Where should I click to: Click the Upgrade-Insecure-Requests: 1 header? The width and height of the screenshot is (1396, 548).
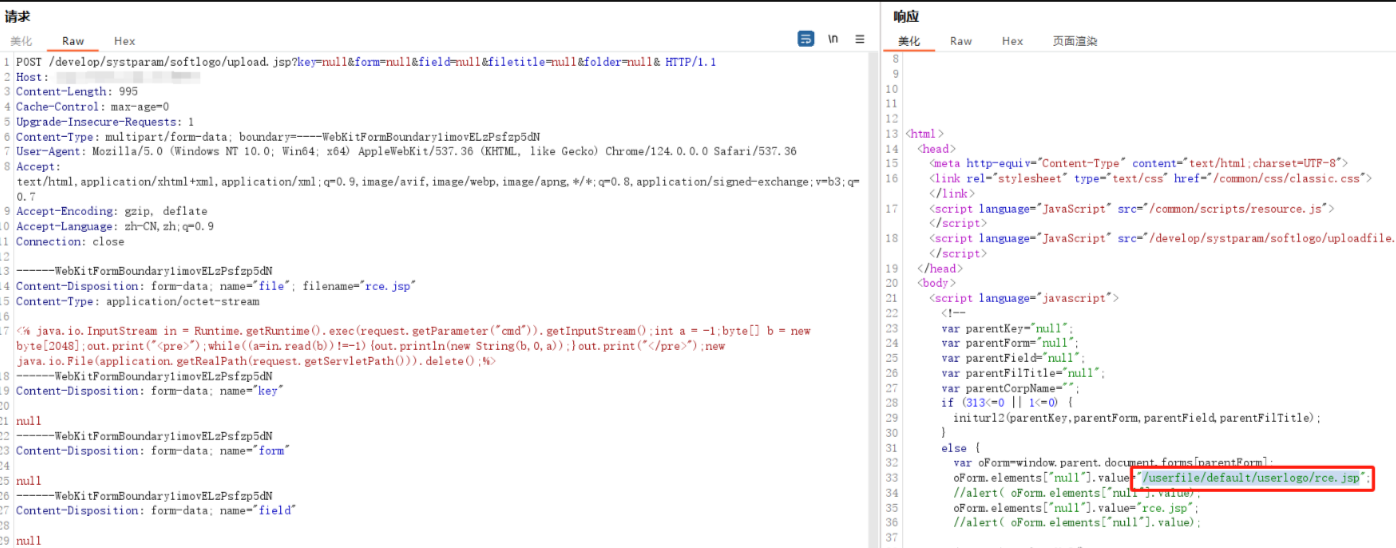105,122
